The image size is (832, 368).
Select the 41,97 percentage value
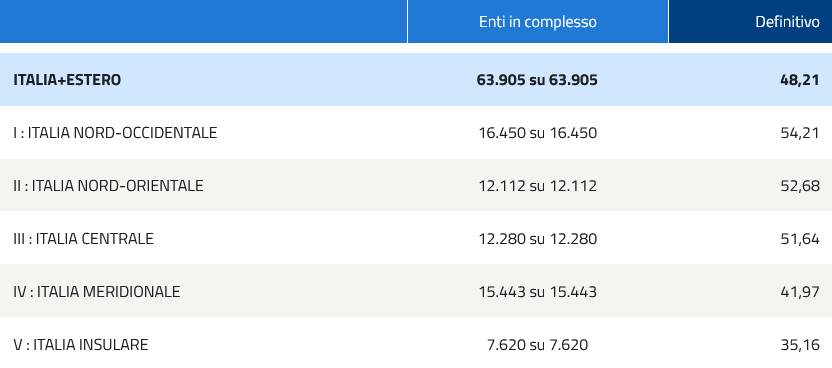(x=800, y=292)
